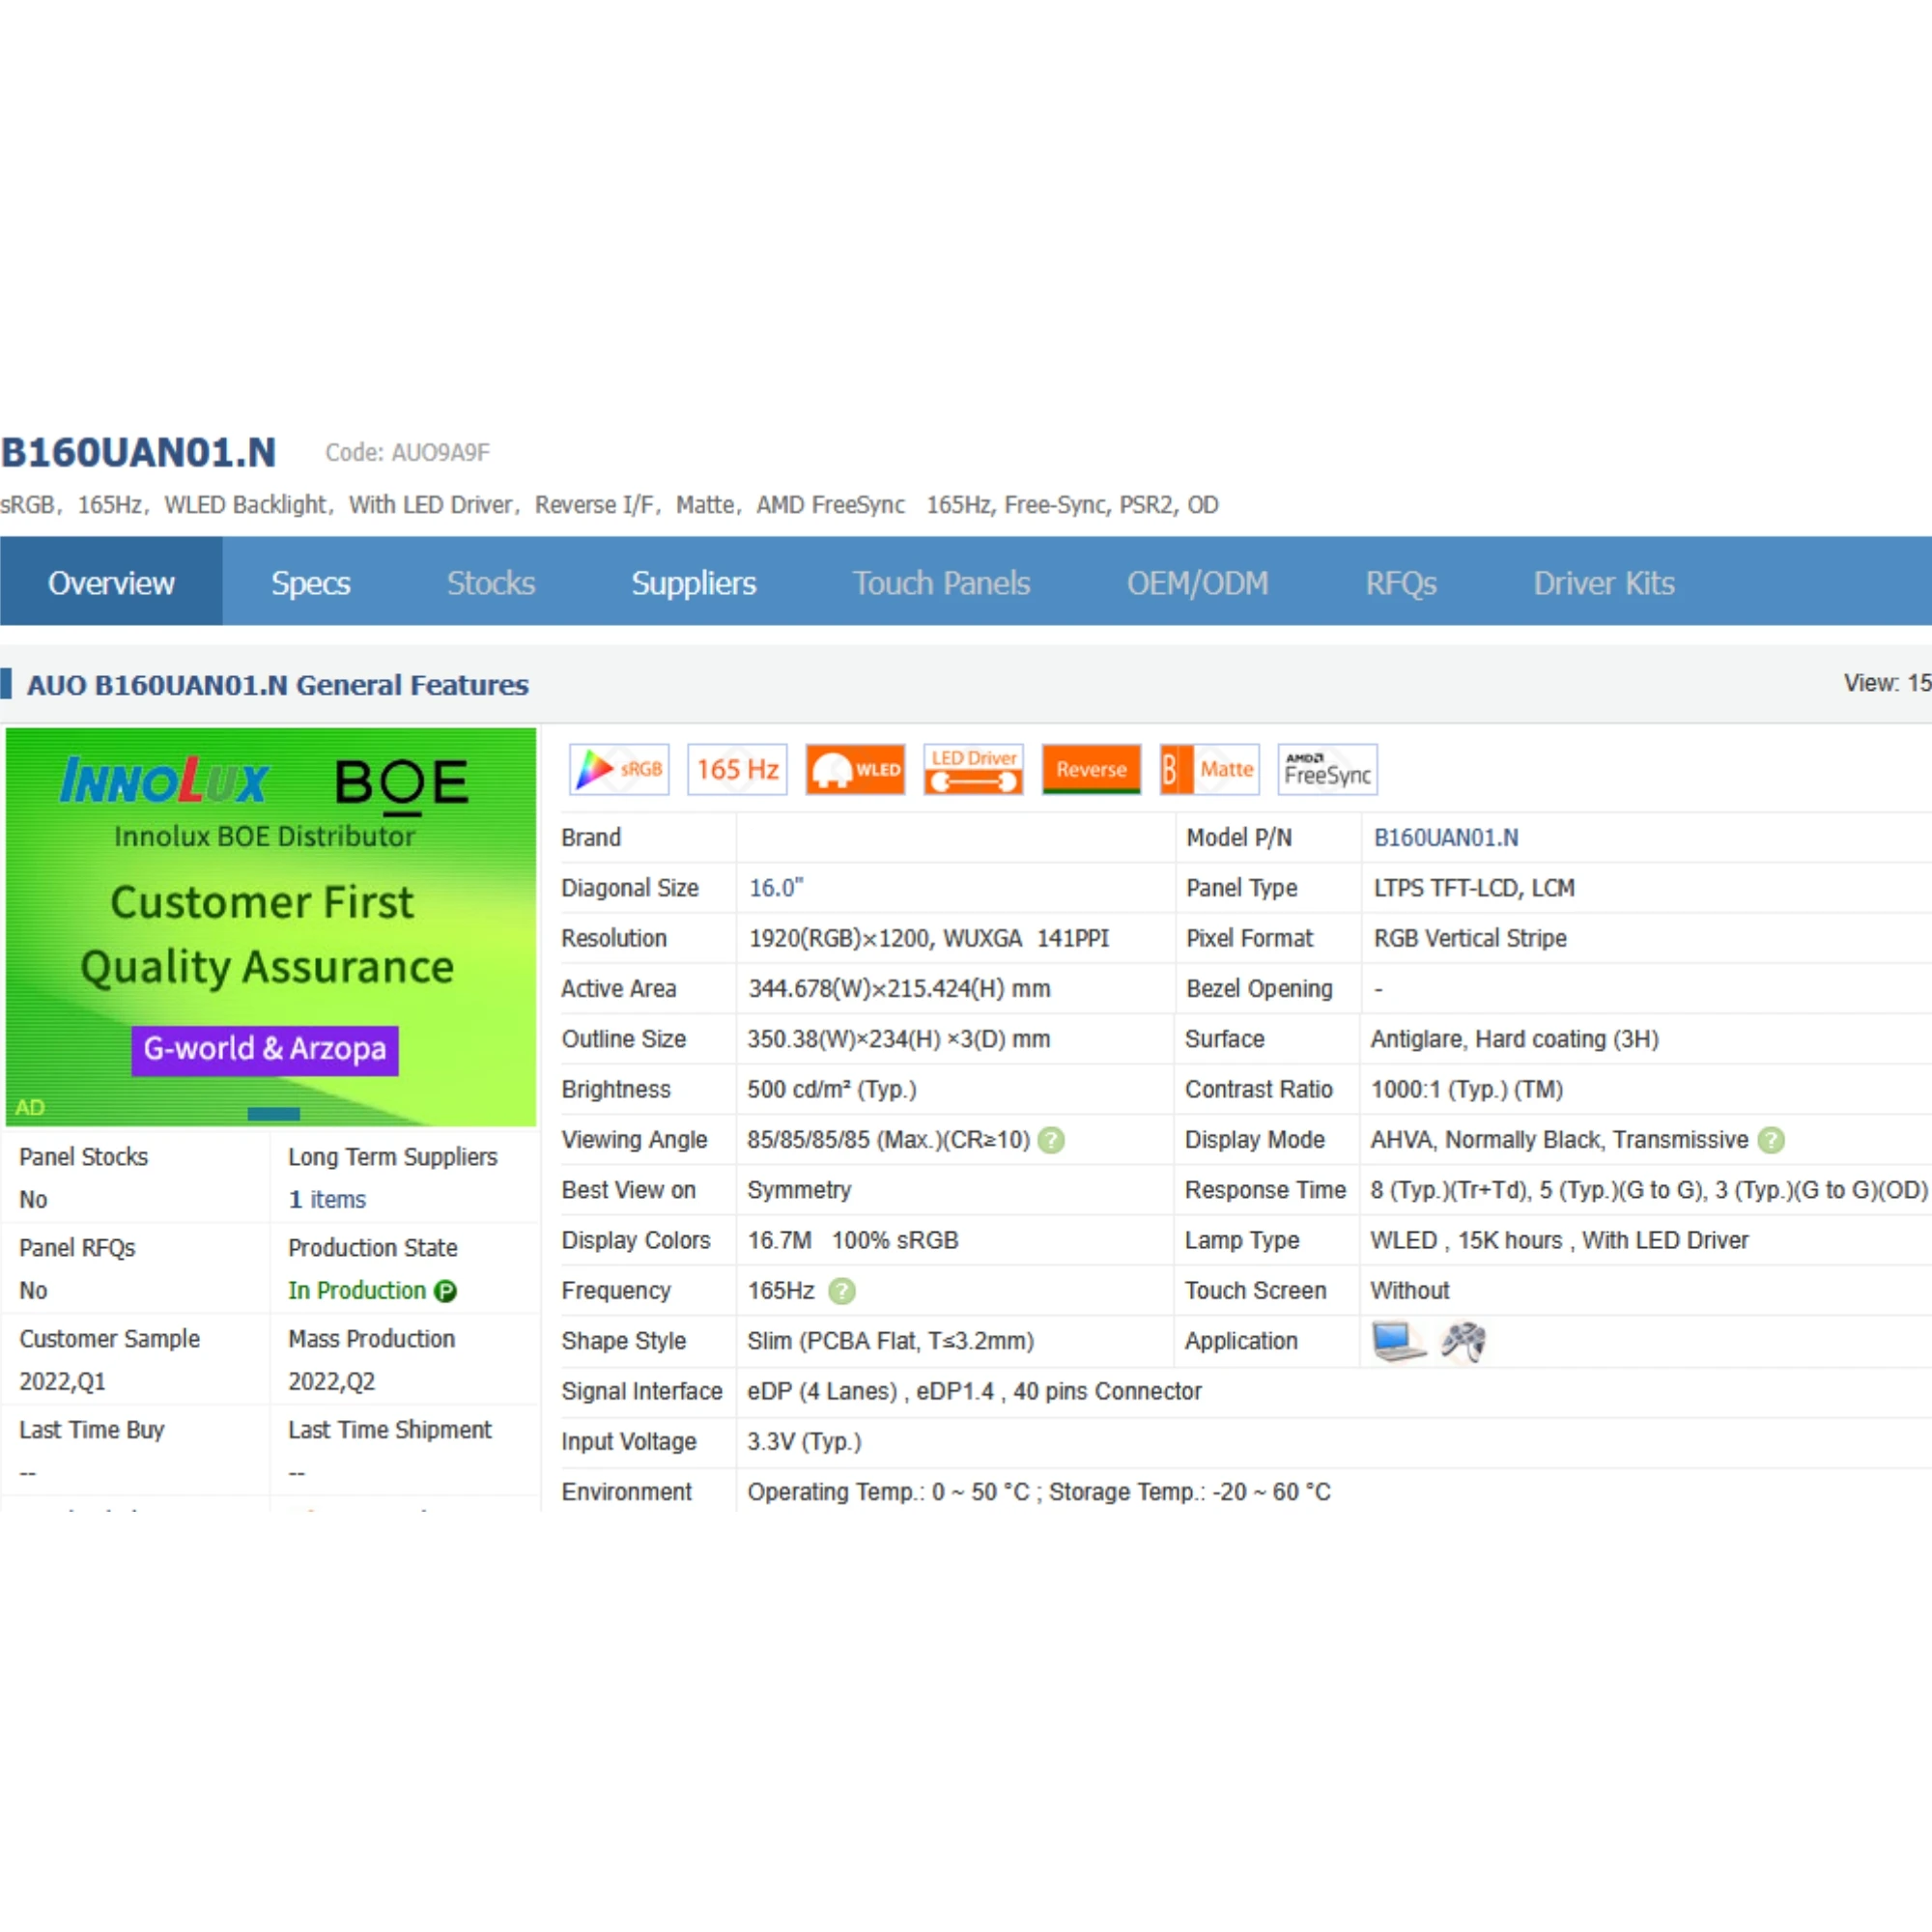The width and height of the screenshot is (1932, 1932).
Task: Open the Suppliers tab
Action: (x=693, y=582)
